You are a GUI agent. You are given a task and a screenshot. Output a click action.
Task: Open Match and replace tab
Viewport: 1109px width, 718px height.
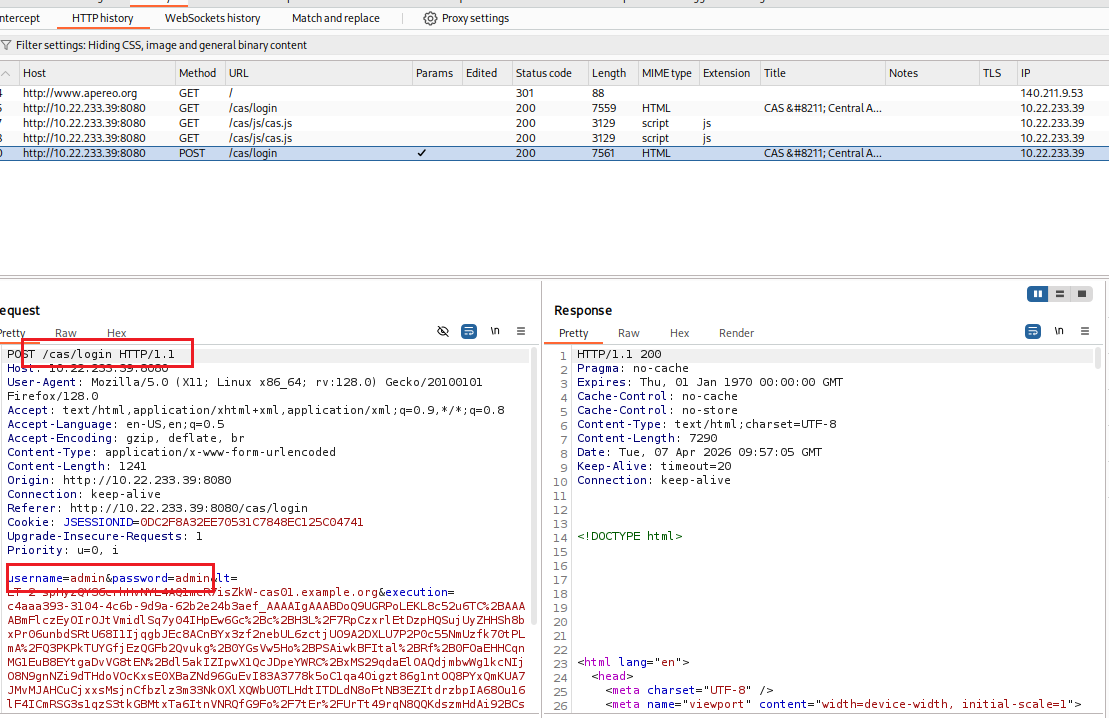pos(335,18)
